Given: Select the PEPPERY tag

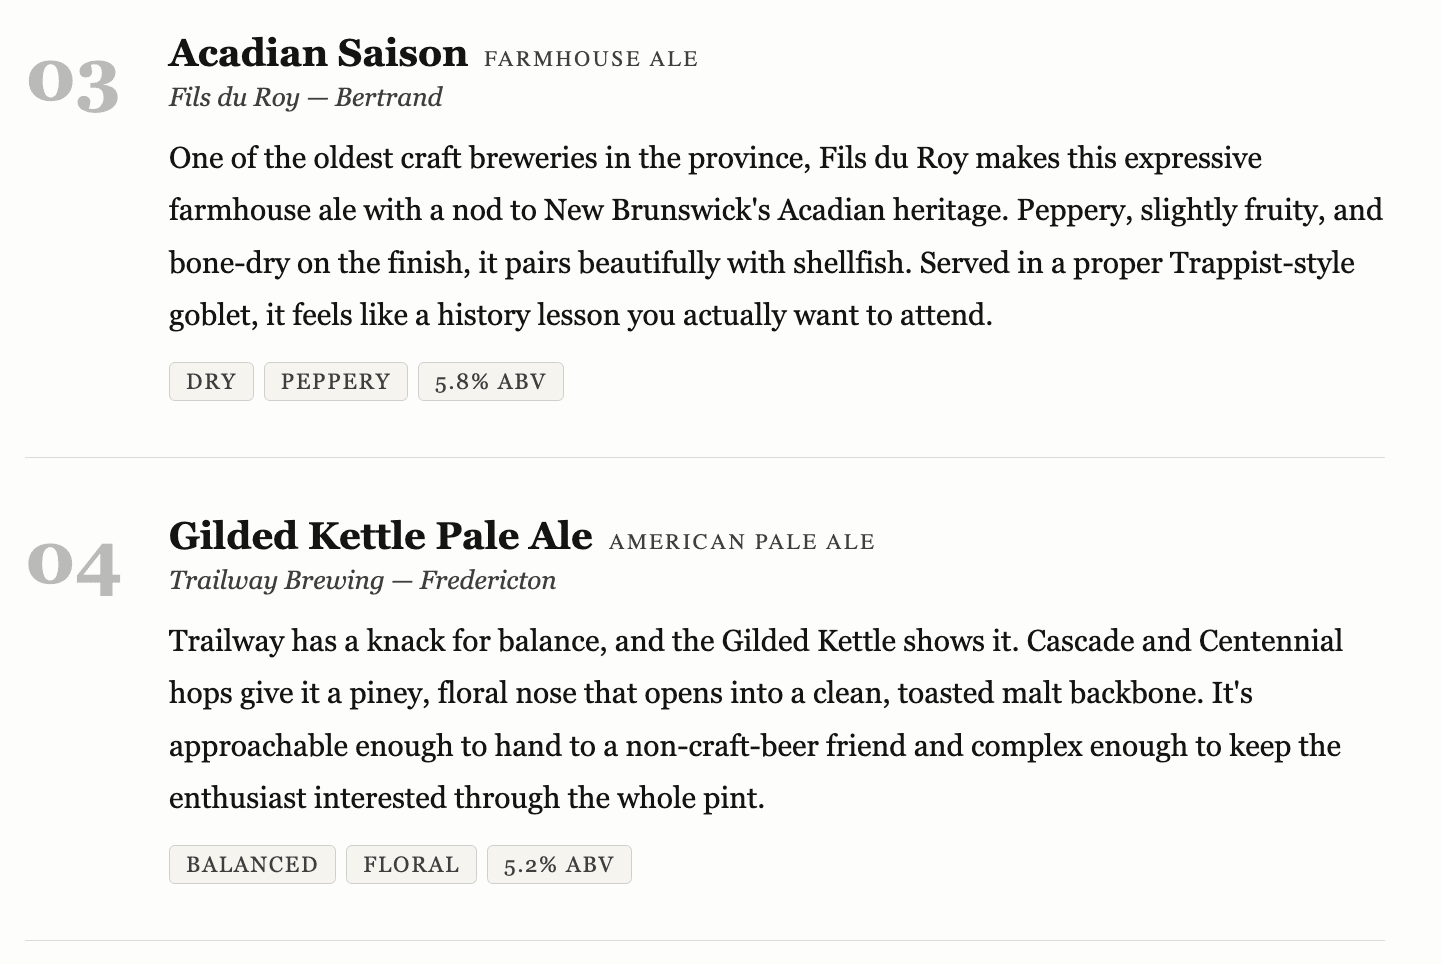Looking at the screenshot, I should [335, 382].
